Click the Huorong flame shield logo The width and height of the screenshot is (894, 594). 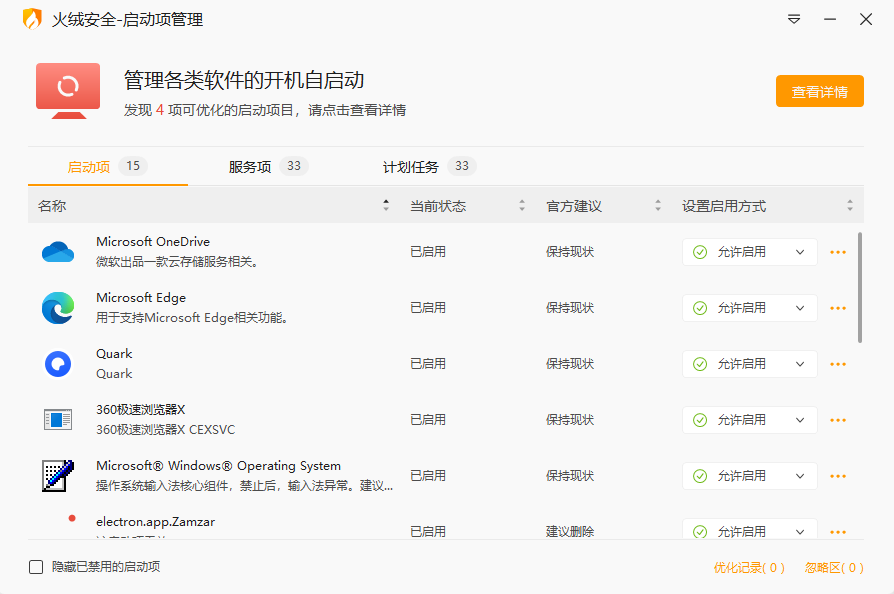tap(32, 19)
